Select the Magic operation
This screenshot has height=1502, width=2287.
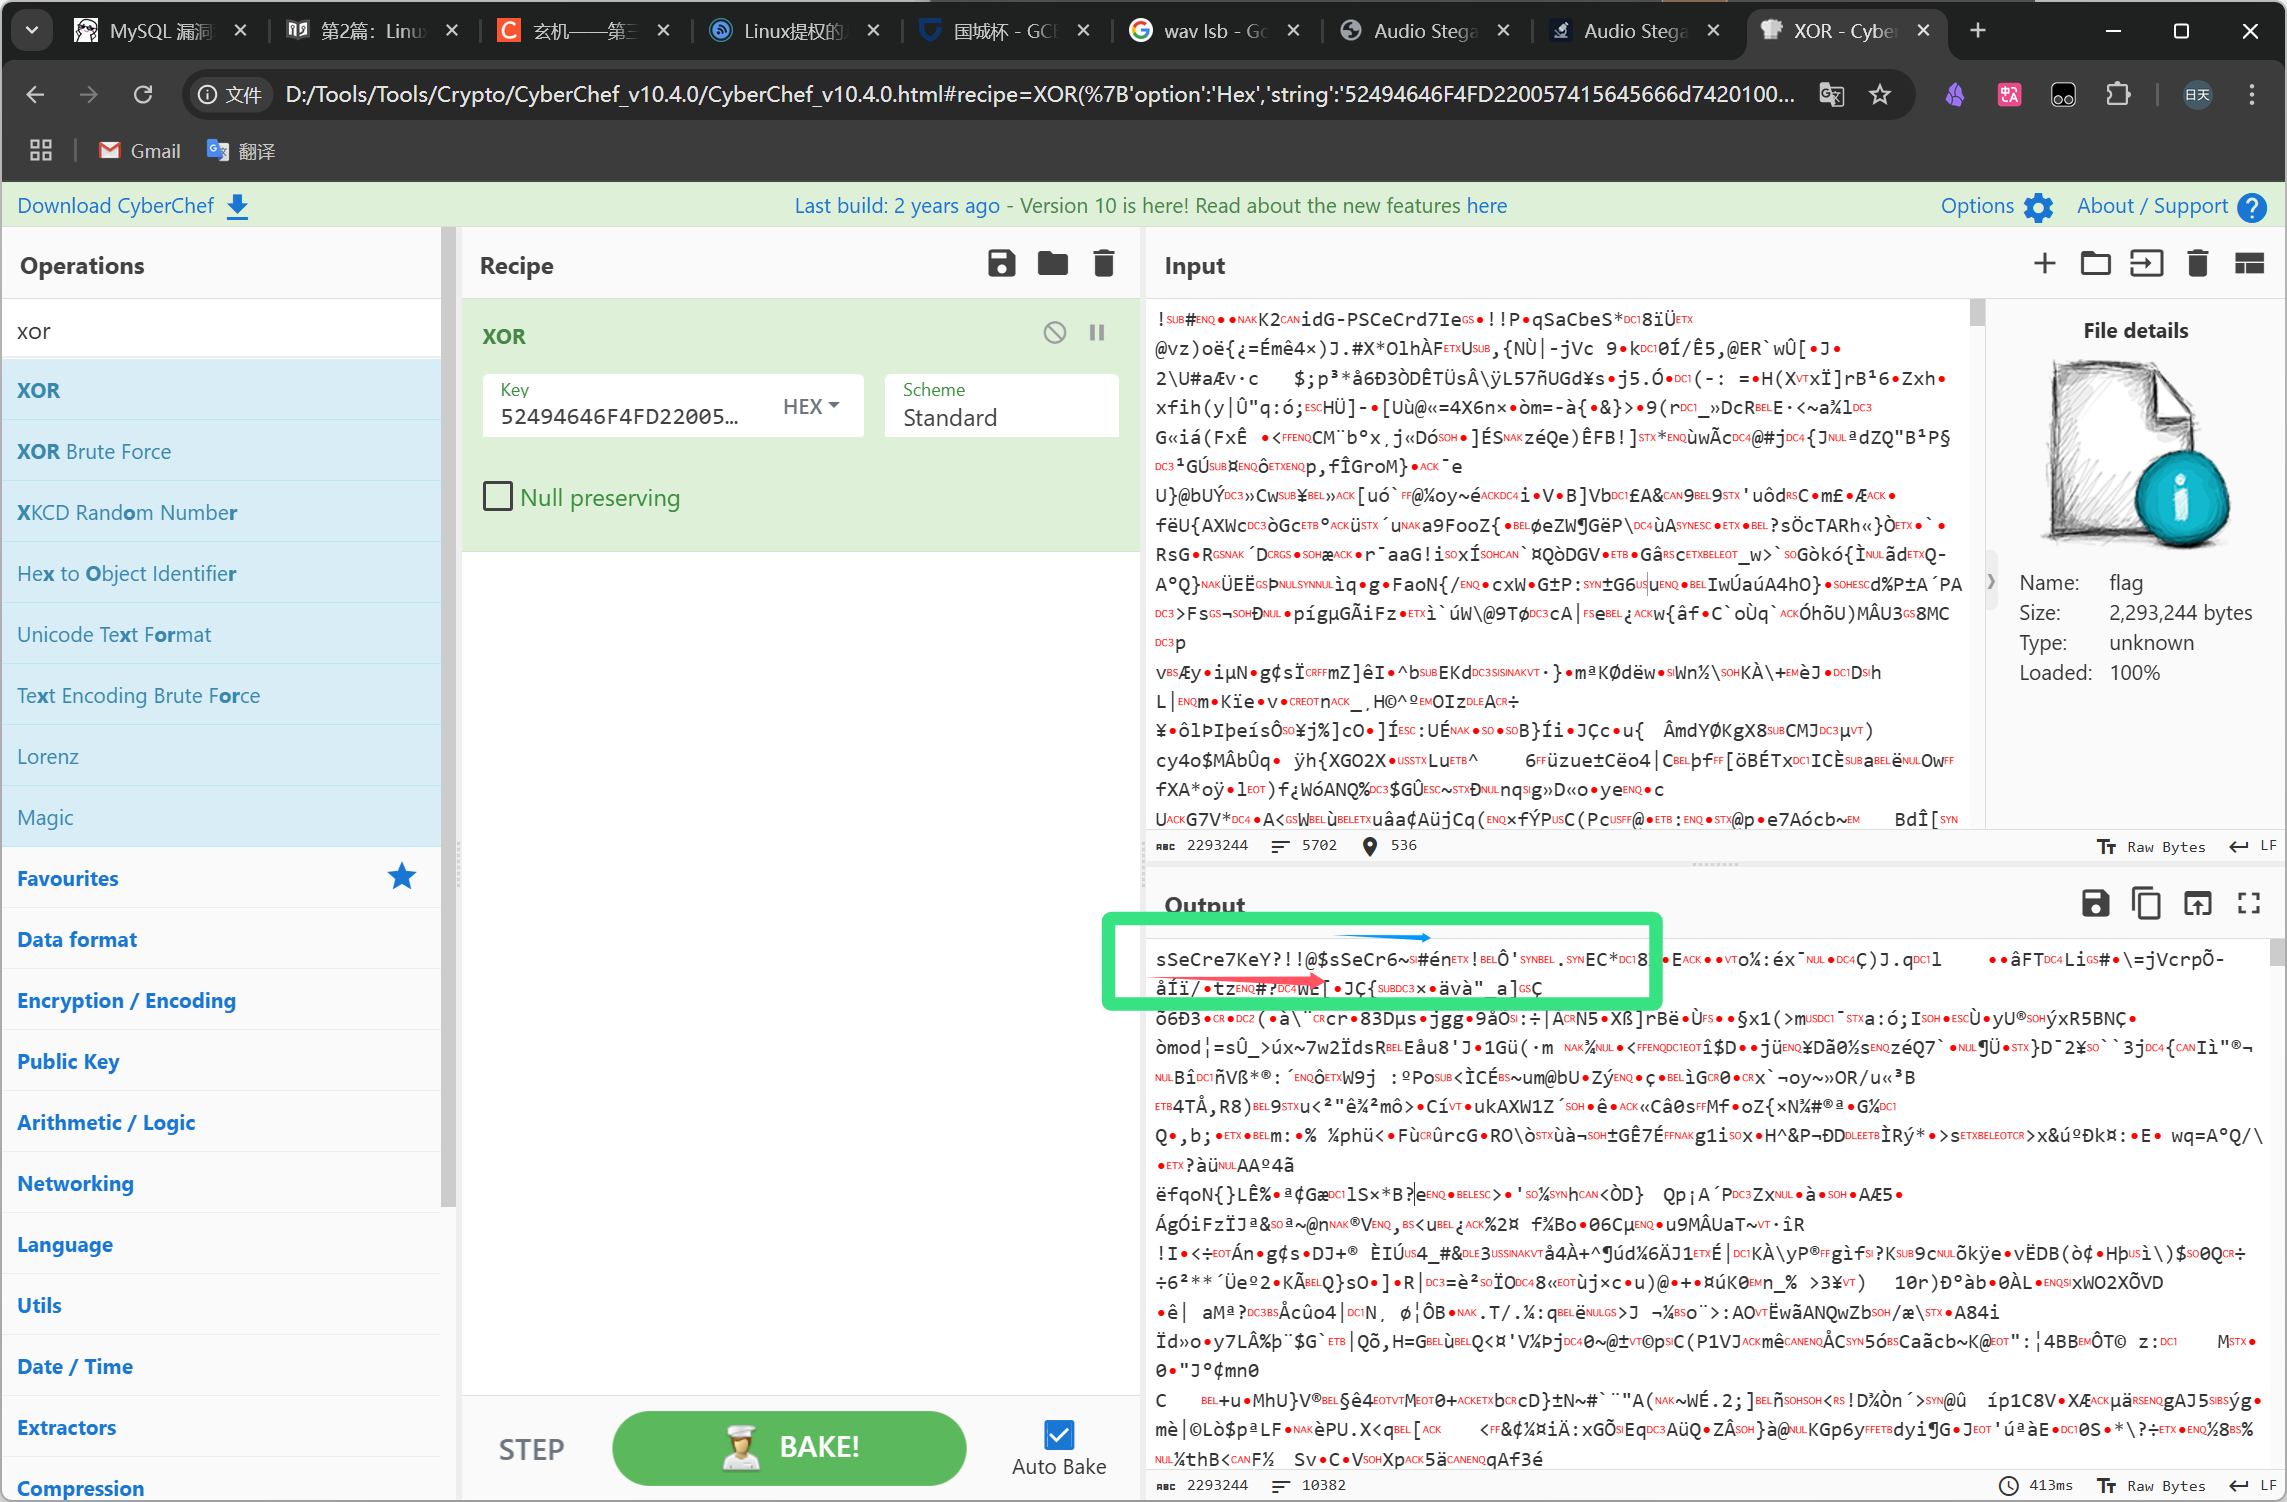pos(221,817)
